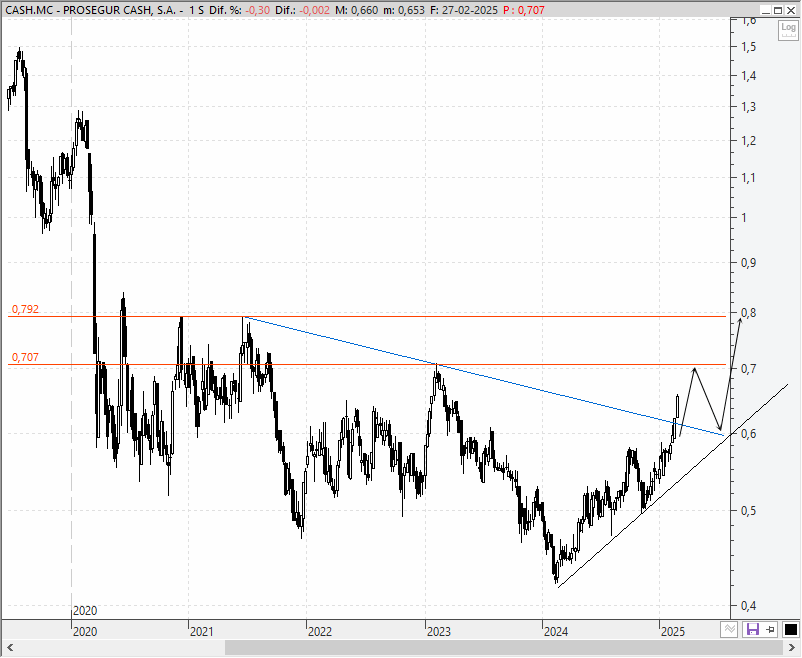
Task: Click the M: 0,660 maximum value
Action: (357, 10)
